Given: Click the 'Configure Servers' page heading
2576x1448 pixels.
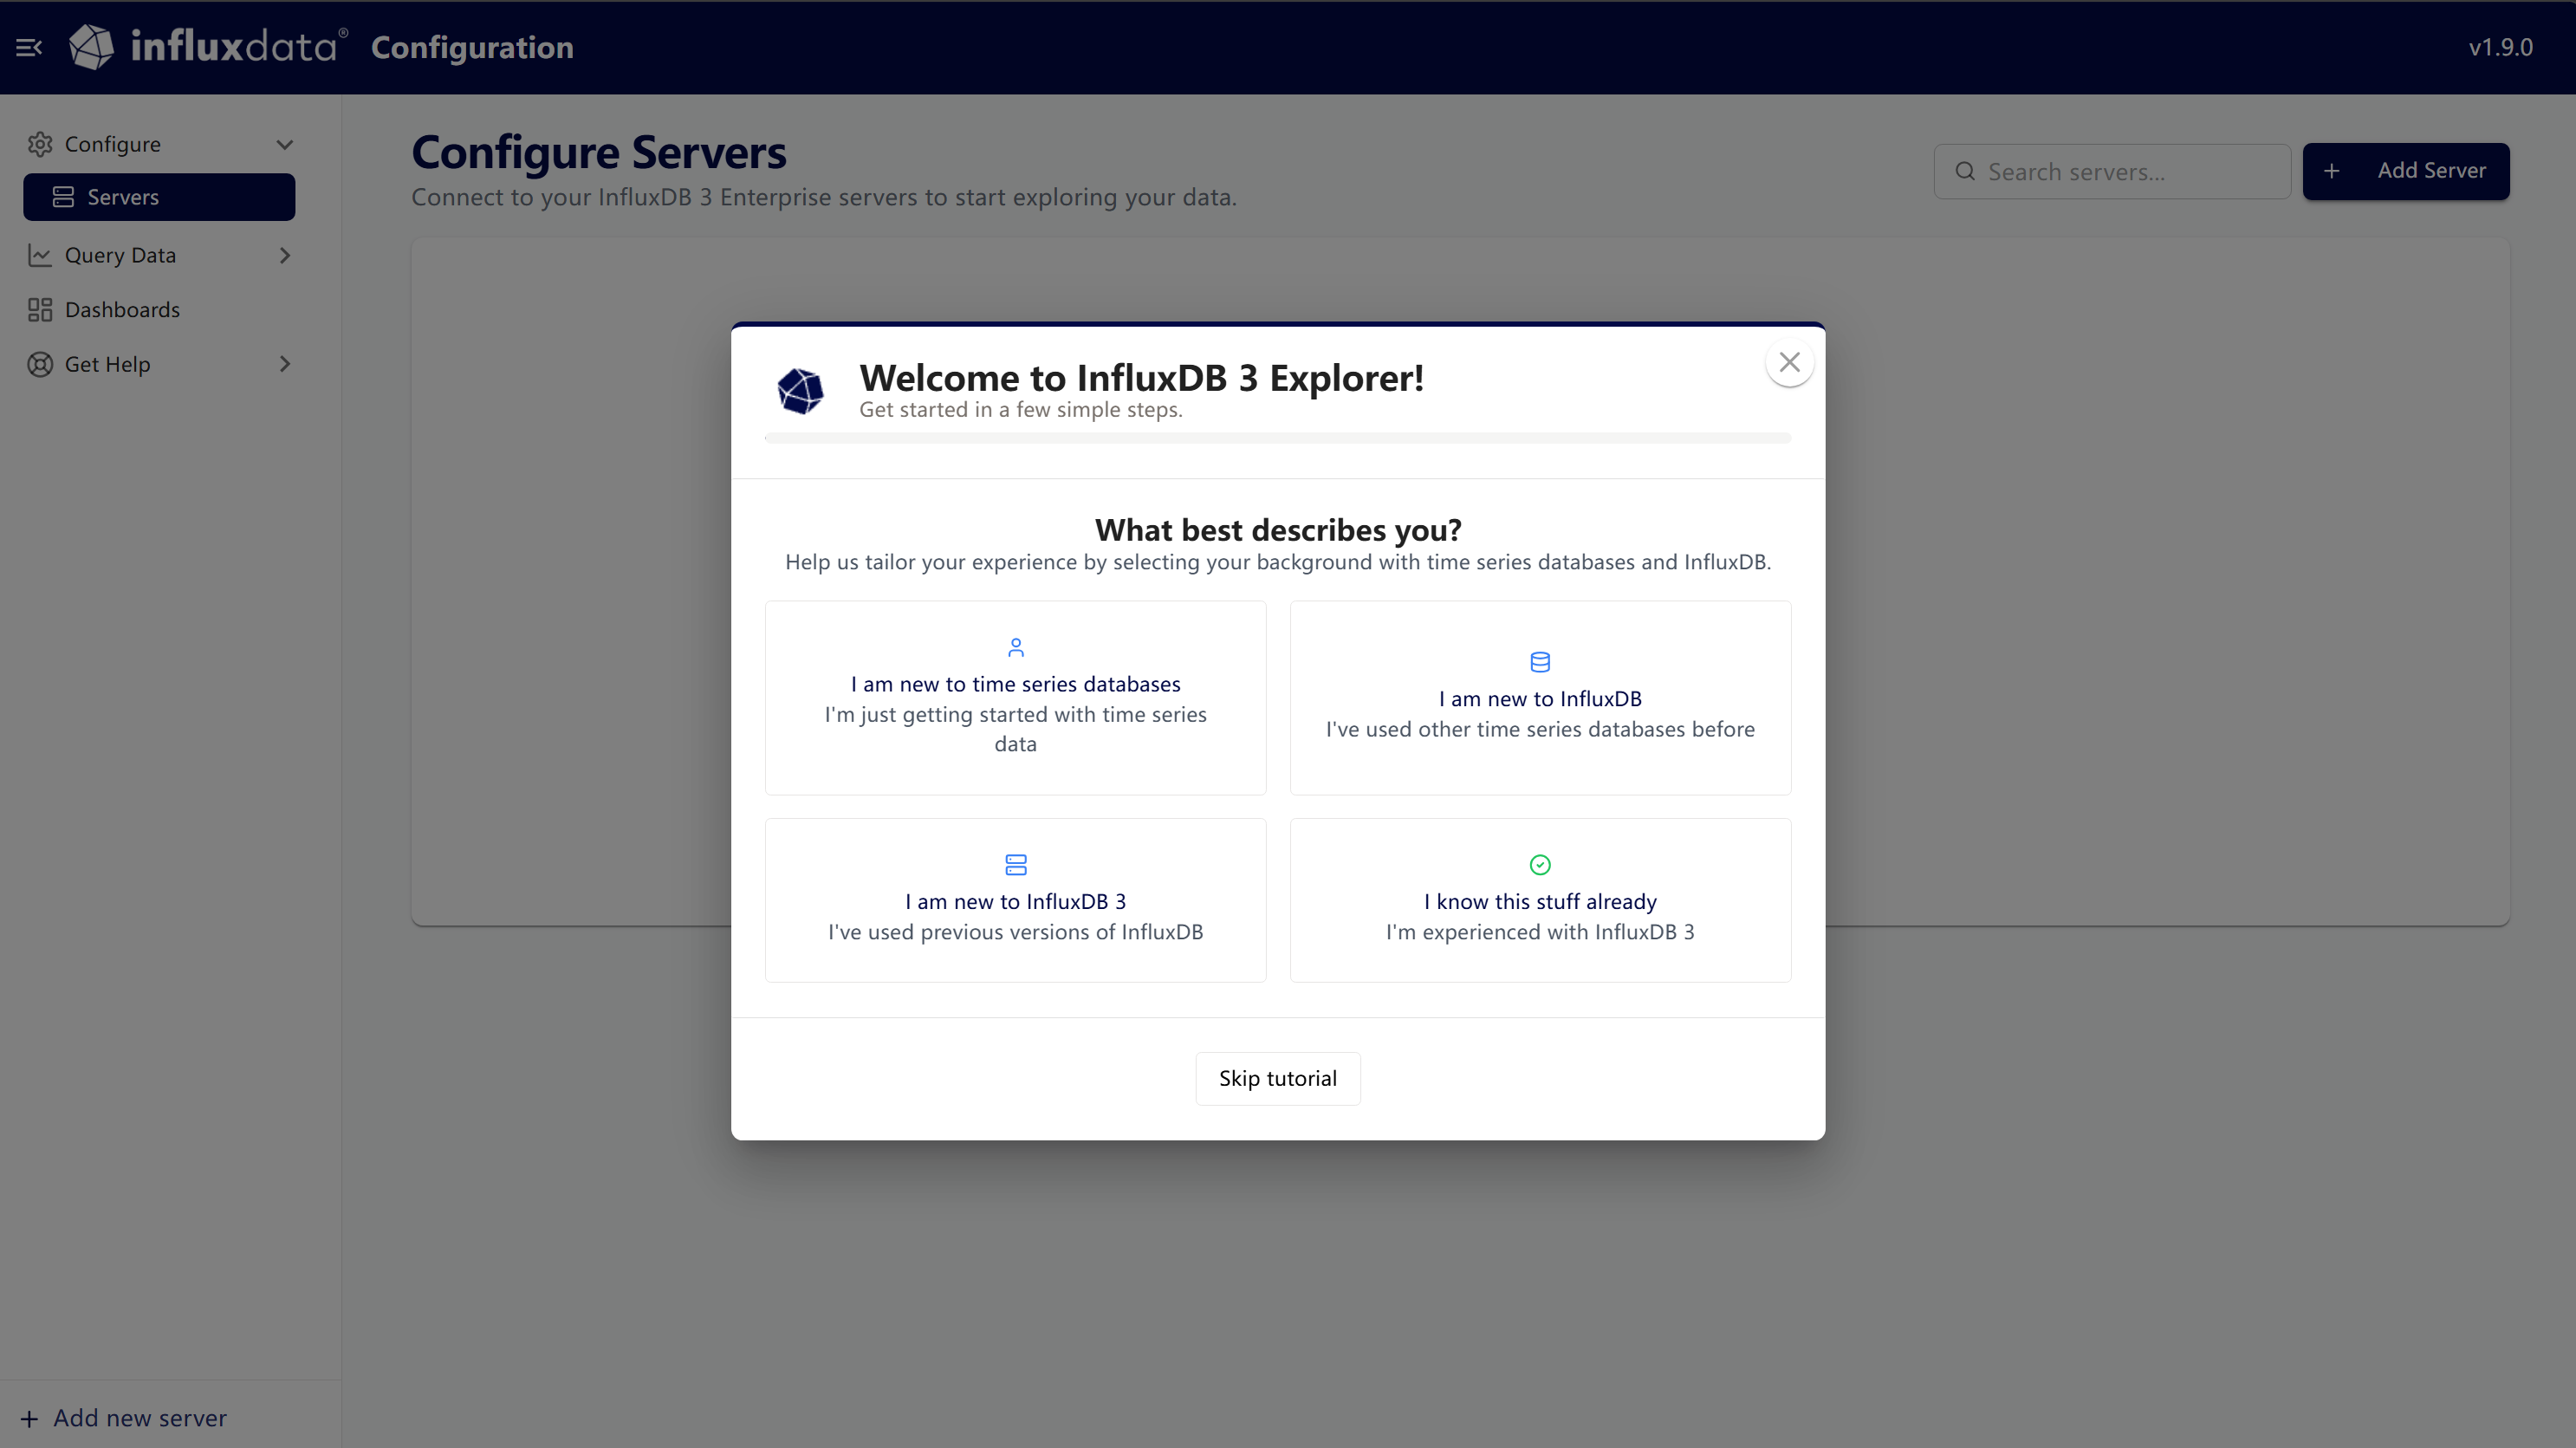Looking at the screenshot, I should [x=599, y=152].
